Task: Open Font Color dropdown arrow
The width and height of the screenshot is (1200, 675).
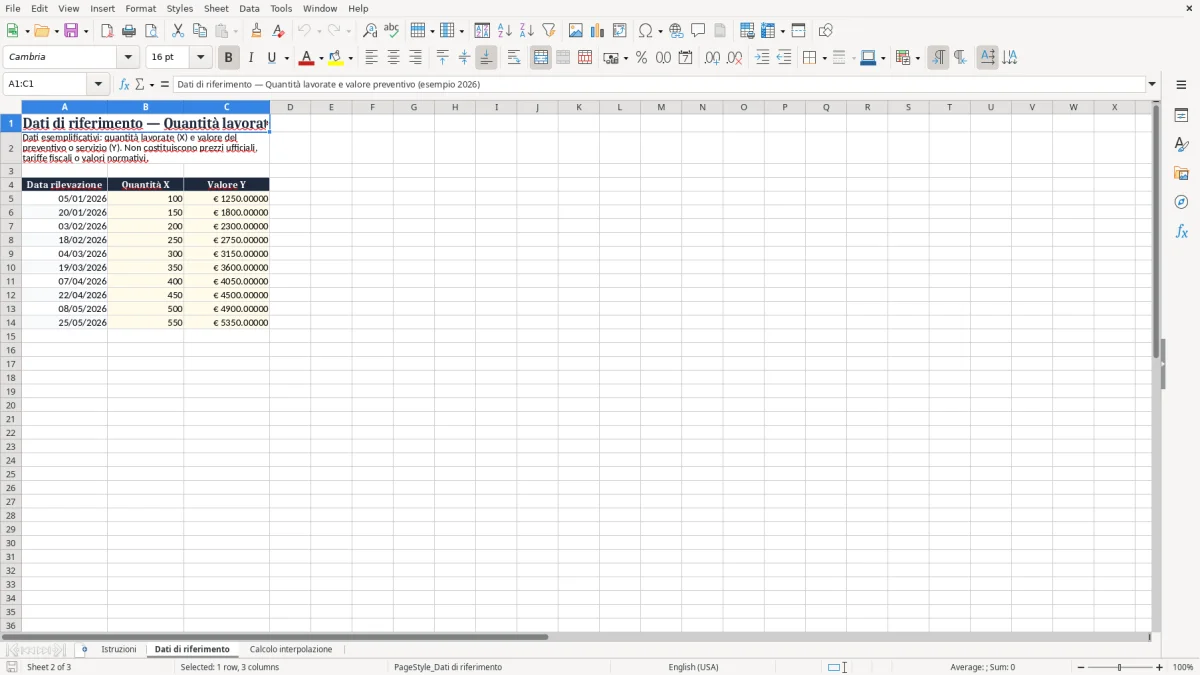Action: tap(320, 58)
